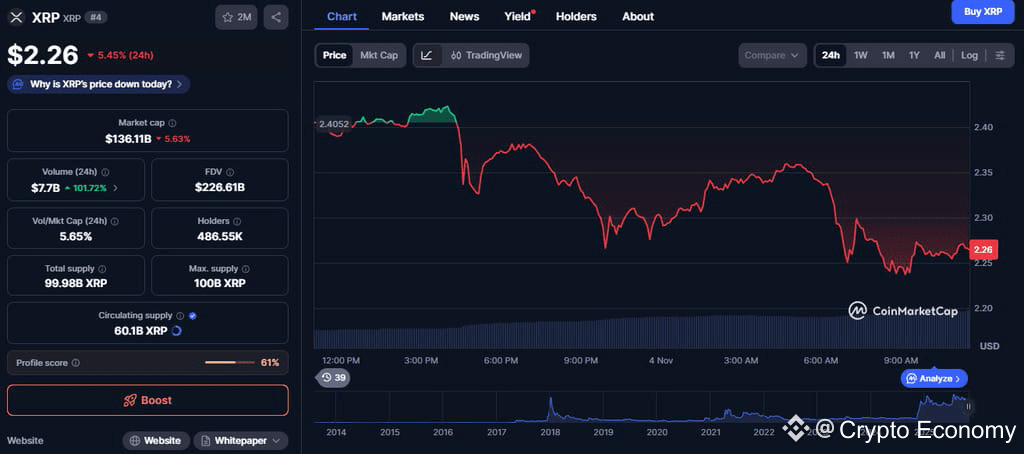Click the Buy XRP button
The height and width of the screenshot is (454, 1024).
(982, 12)
